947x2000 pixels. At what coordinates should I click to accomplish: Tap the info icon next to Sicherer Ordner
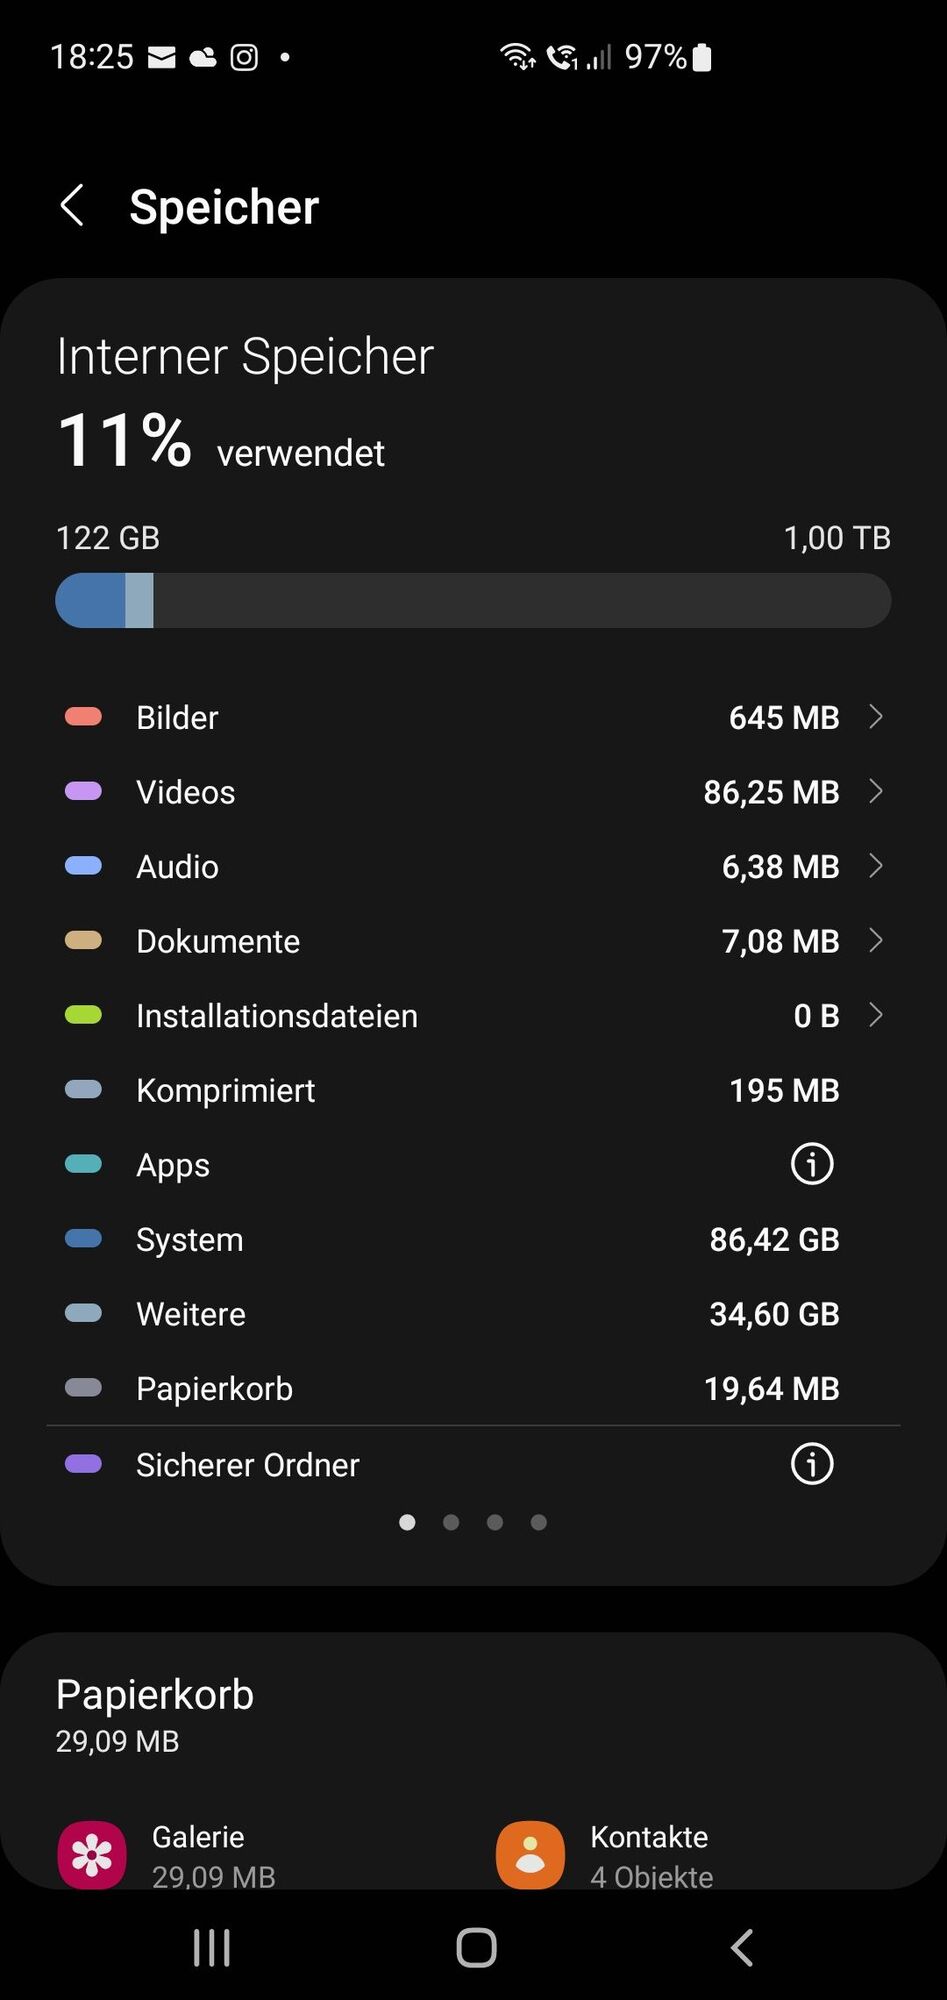[x=811, y=1464]
